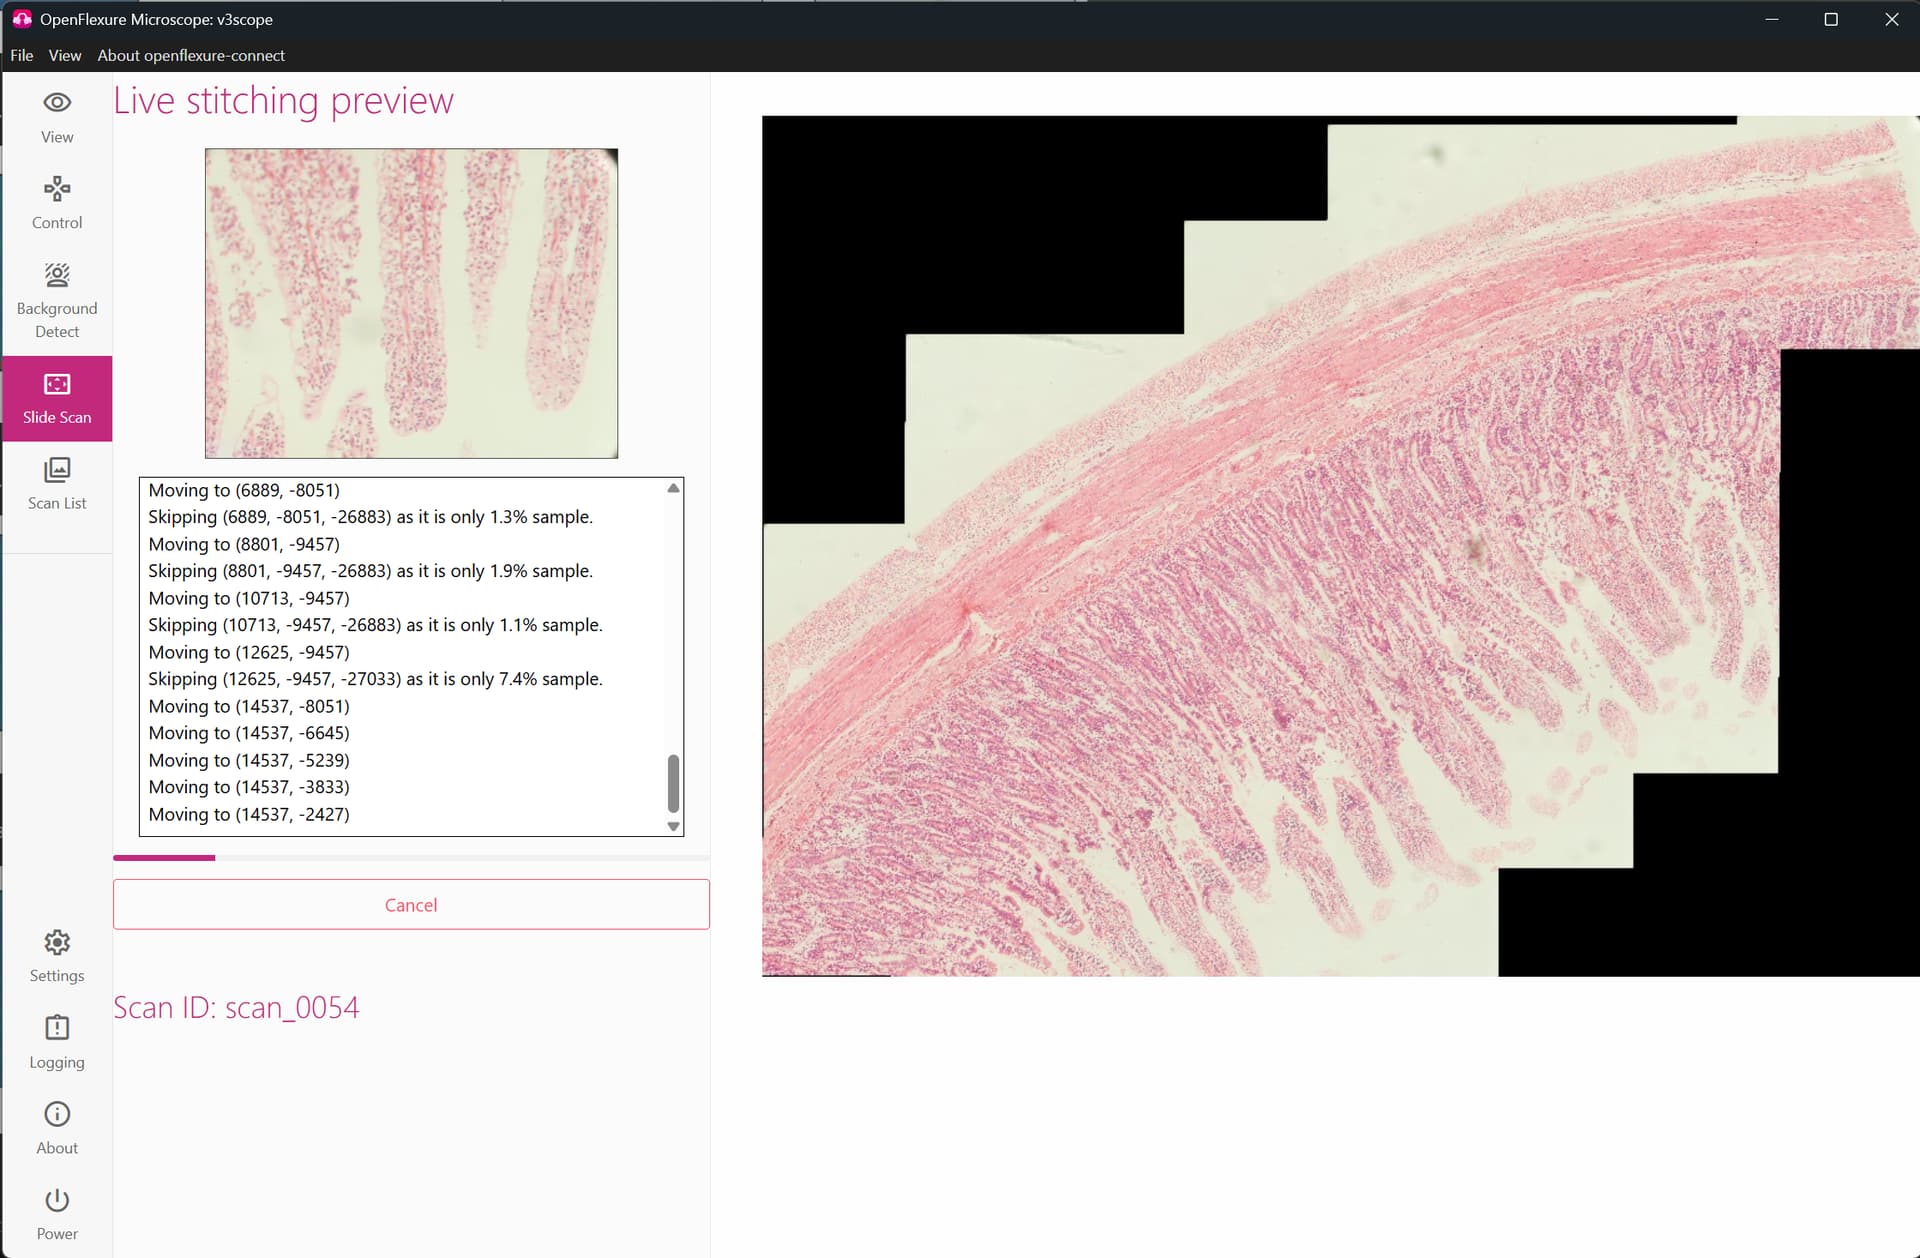Open About openflexure-connect menu
This screenshot has width=1920, height=1258.
pyautogui.click(x=190, y=55)
